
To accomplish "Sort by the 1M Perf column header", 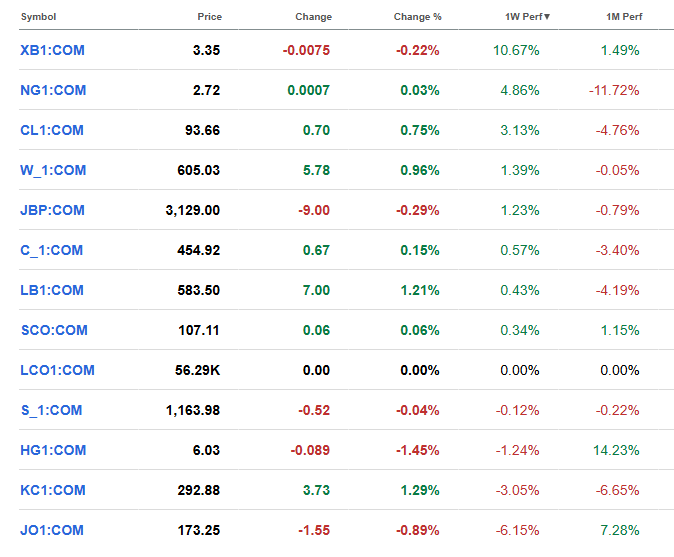I will [x=623, y=17].
